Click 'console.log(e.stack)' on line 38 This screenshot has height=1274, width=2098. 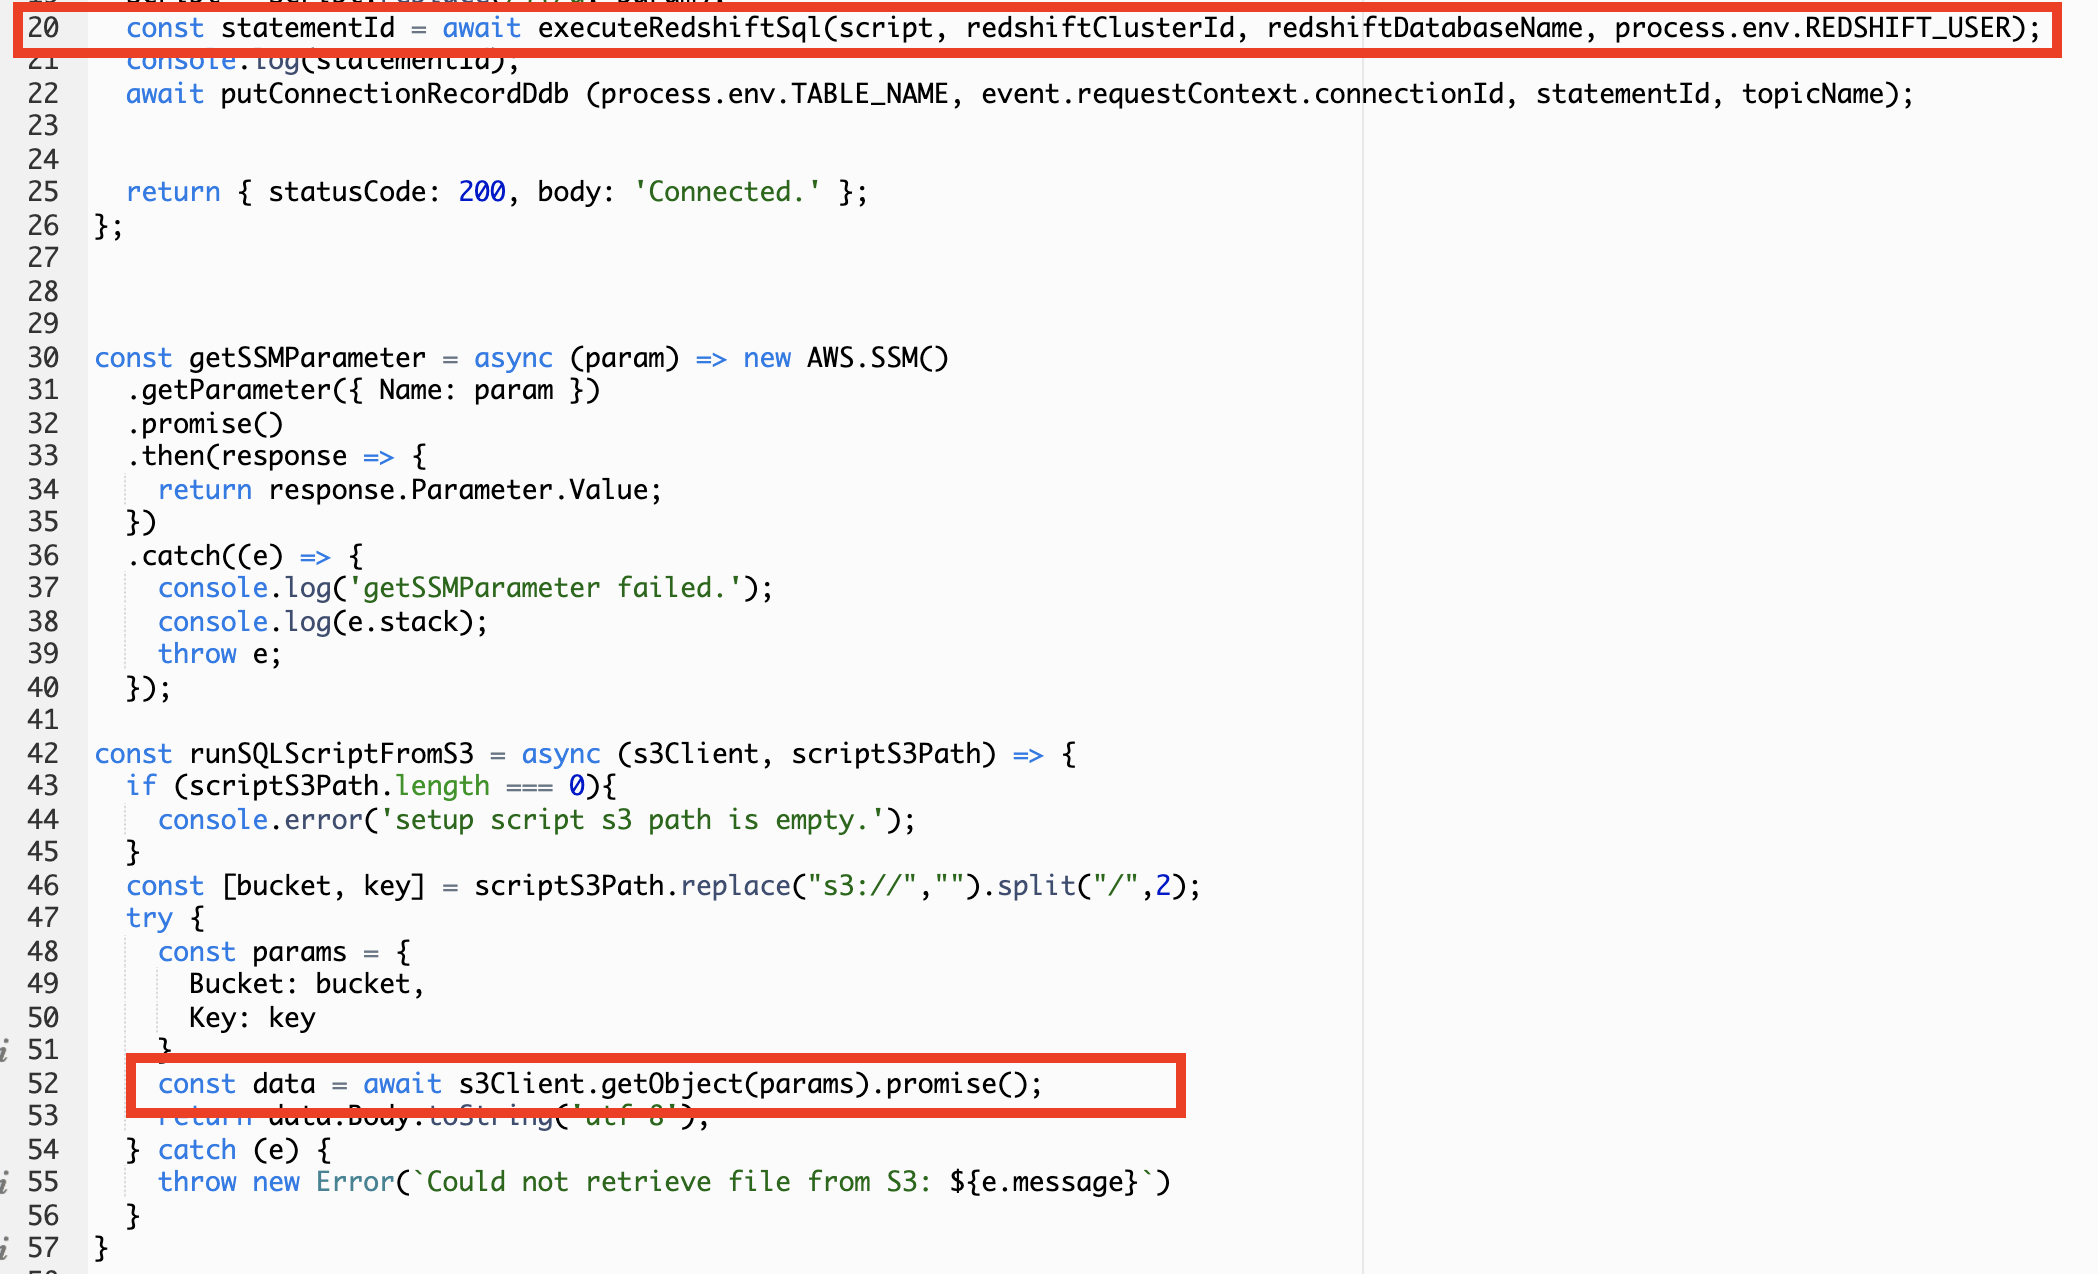click(x=316, y=621)
